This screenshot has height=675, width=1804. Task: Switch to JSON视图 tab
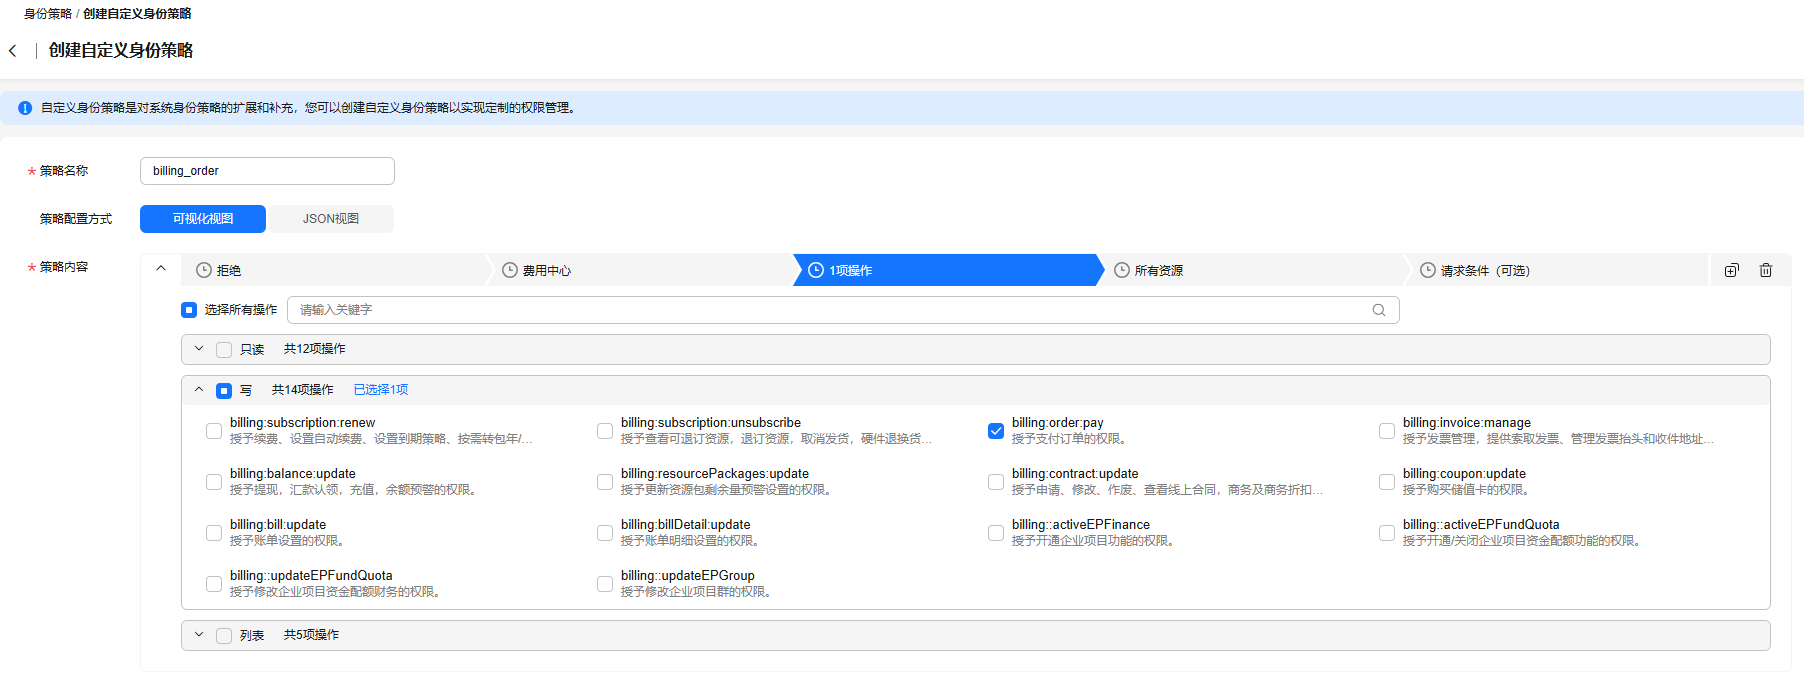tap(331, 219)
